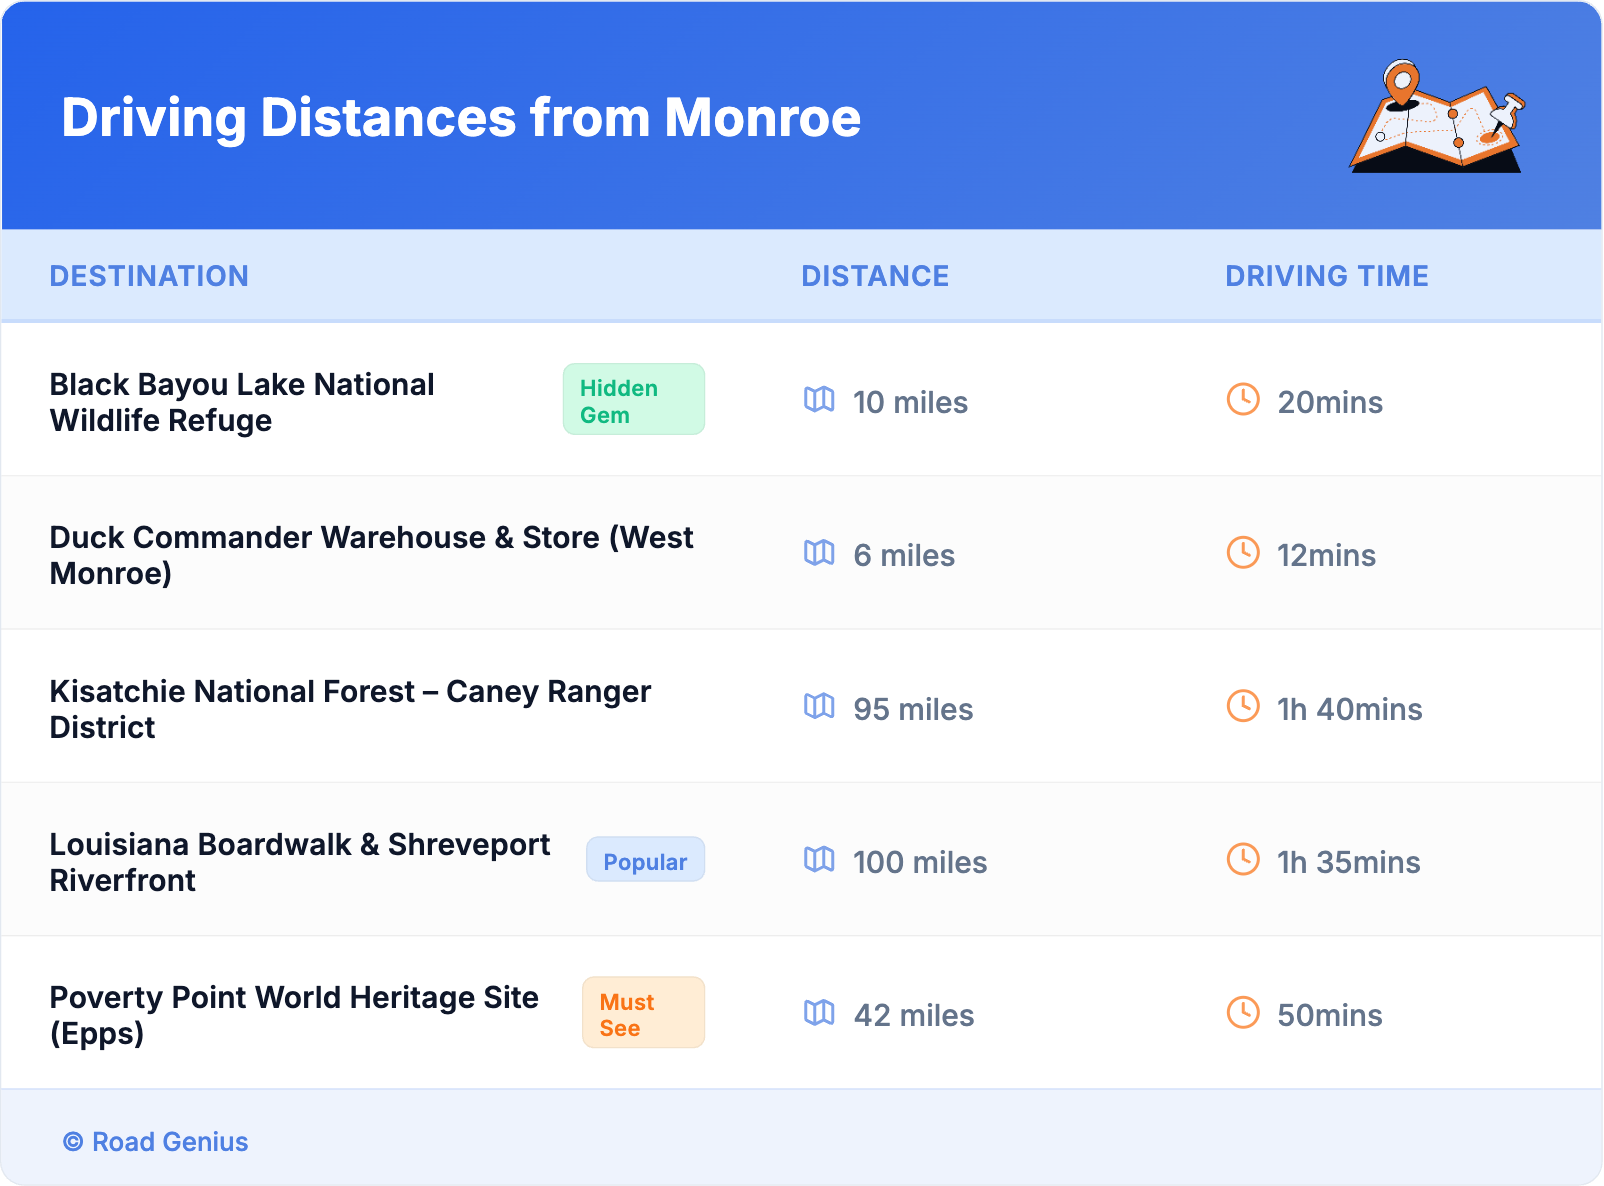The width and height of the screenshot is (1604, 1186).
Task: Click the Distance column header
Action: pos(875,276)
